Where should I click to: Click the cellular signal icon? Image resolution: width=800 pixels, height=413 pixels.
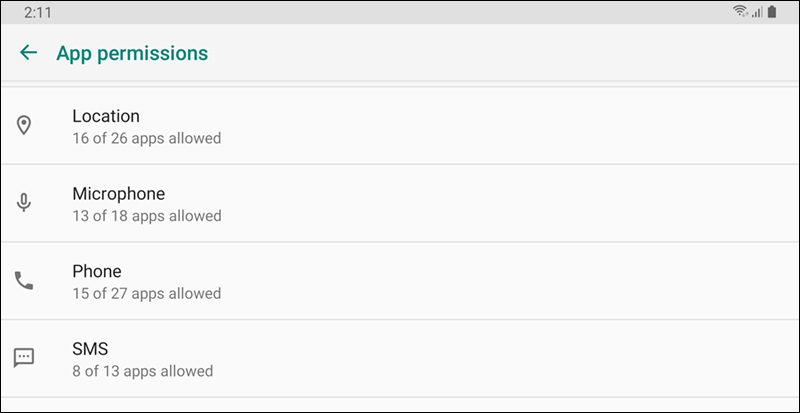(x=757, y=11)
